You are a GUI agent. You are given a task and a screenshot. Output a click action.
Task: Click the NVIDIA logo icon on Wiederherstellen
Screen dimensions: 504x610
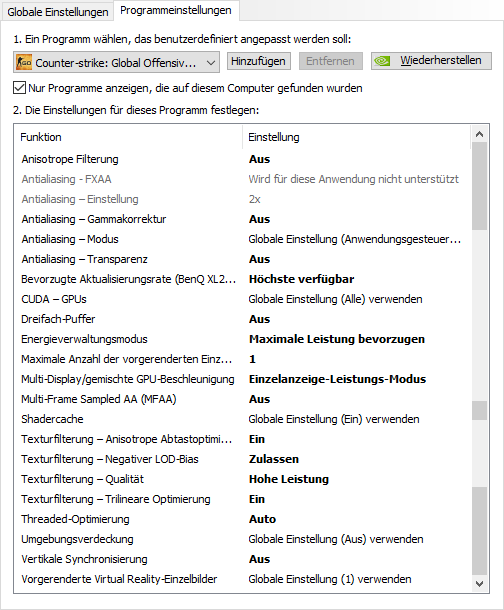click(382, 61)
